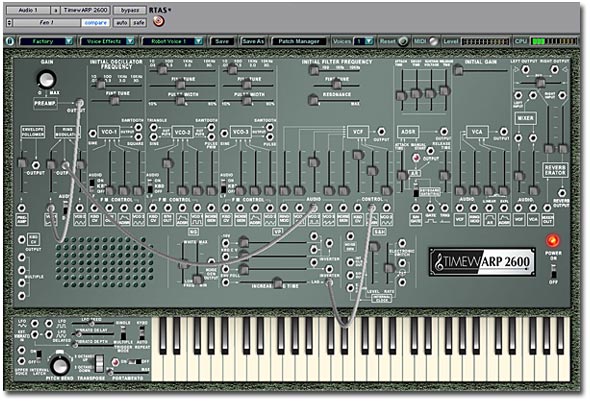Click the TimewARP 2600 plug-in selector

click(x=85, y=10)
